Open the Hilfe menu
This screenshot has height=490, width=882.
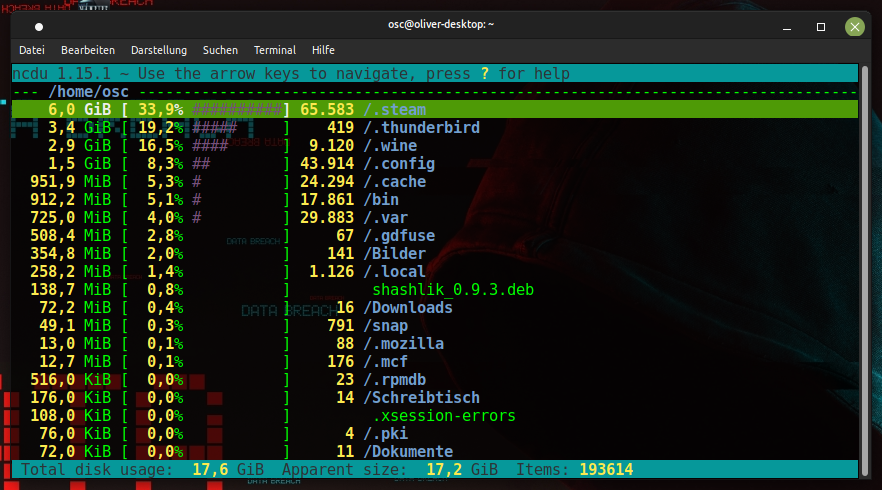point(323,50)
